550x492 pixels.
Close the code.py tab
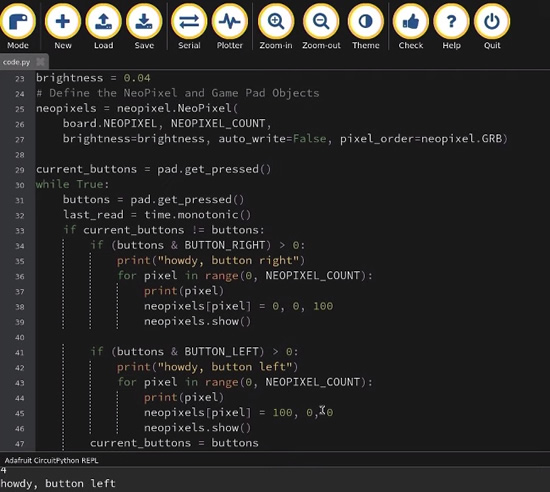(x=41, y=62)
